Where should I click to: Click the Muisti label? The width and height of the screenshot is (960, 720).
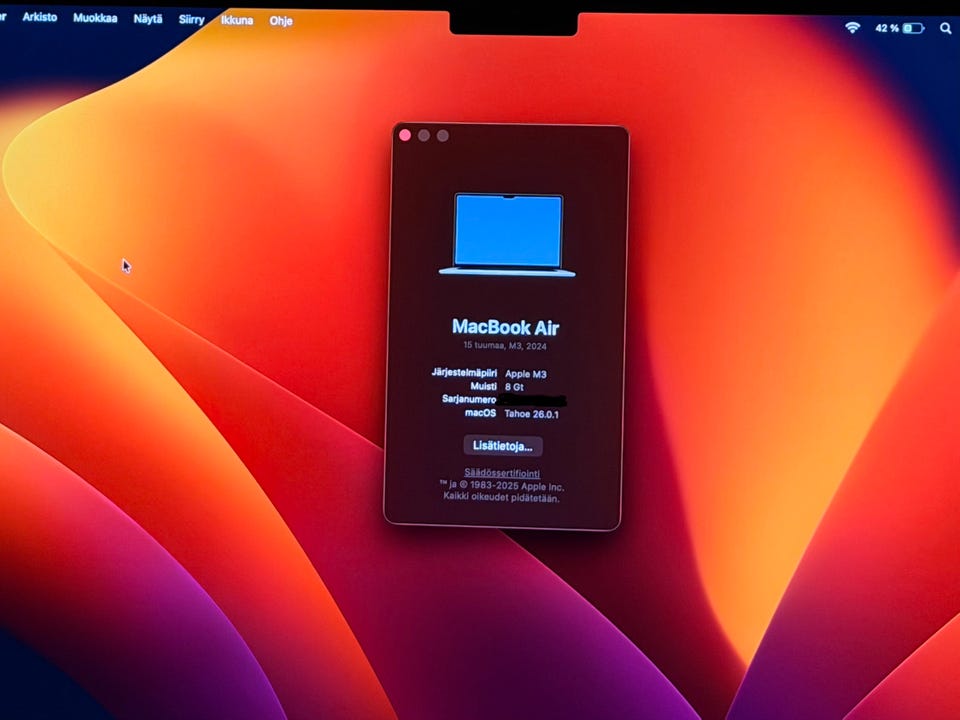point(484,386)
